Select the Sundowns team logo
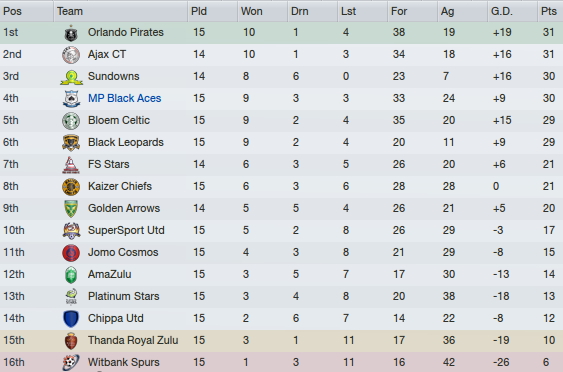This screenshot has width=563, height=372. (x=71, y=77)
